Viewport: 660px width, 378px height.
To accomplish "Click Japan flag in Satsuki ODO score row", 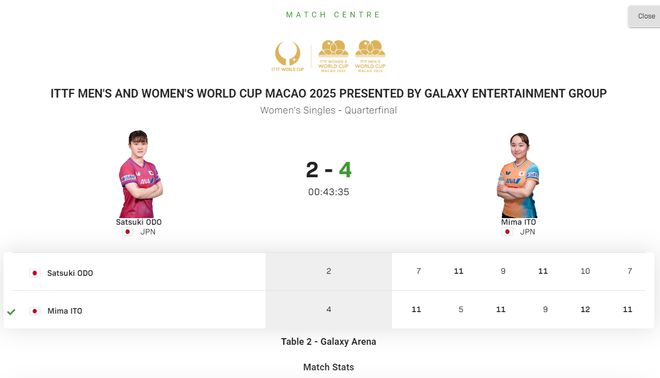I will [35, 273].
